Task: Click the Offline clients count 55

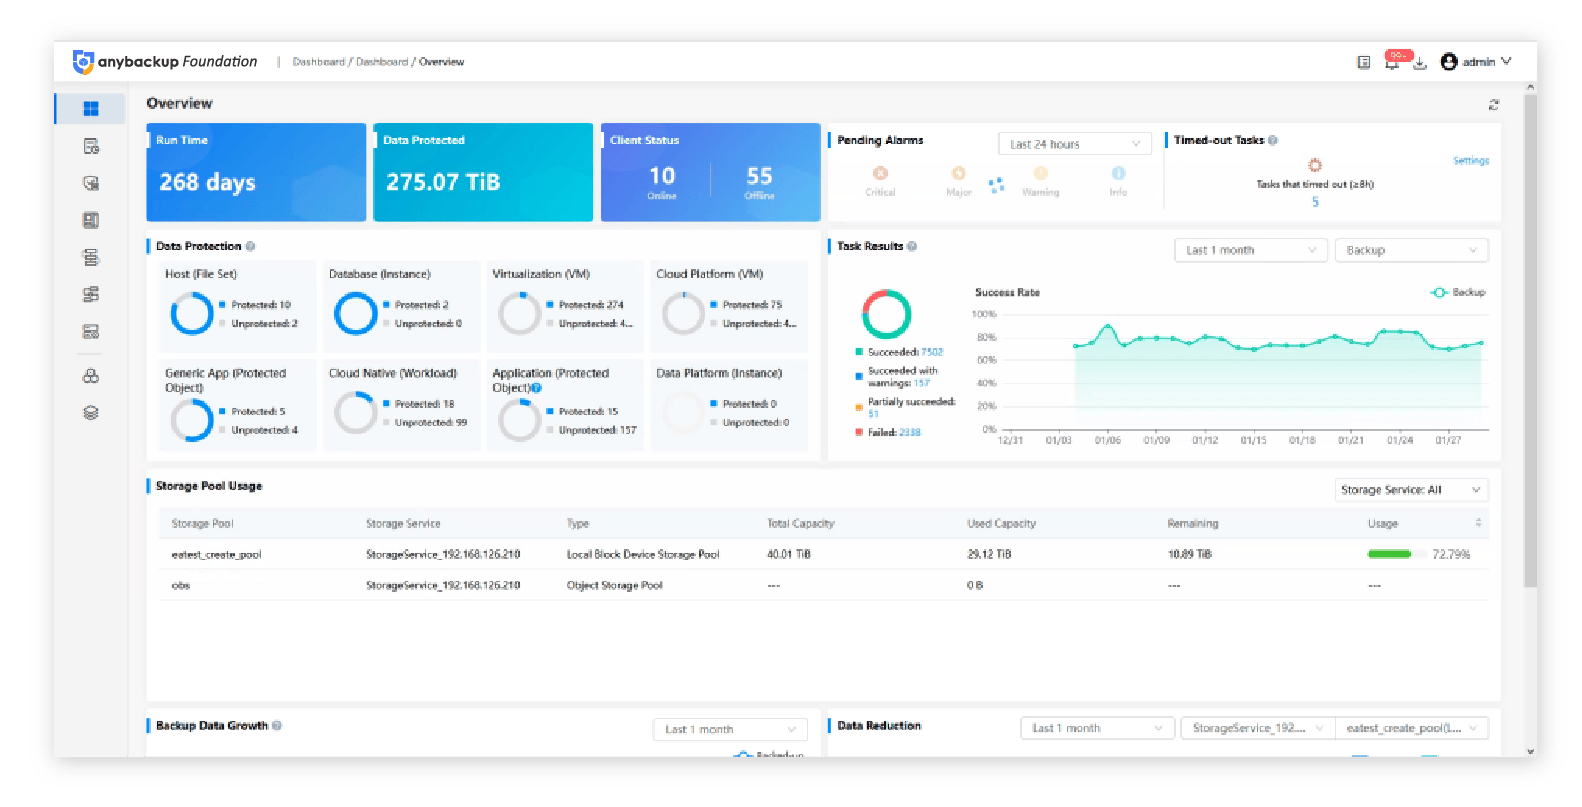Action: click(759, 177)
